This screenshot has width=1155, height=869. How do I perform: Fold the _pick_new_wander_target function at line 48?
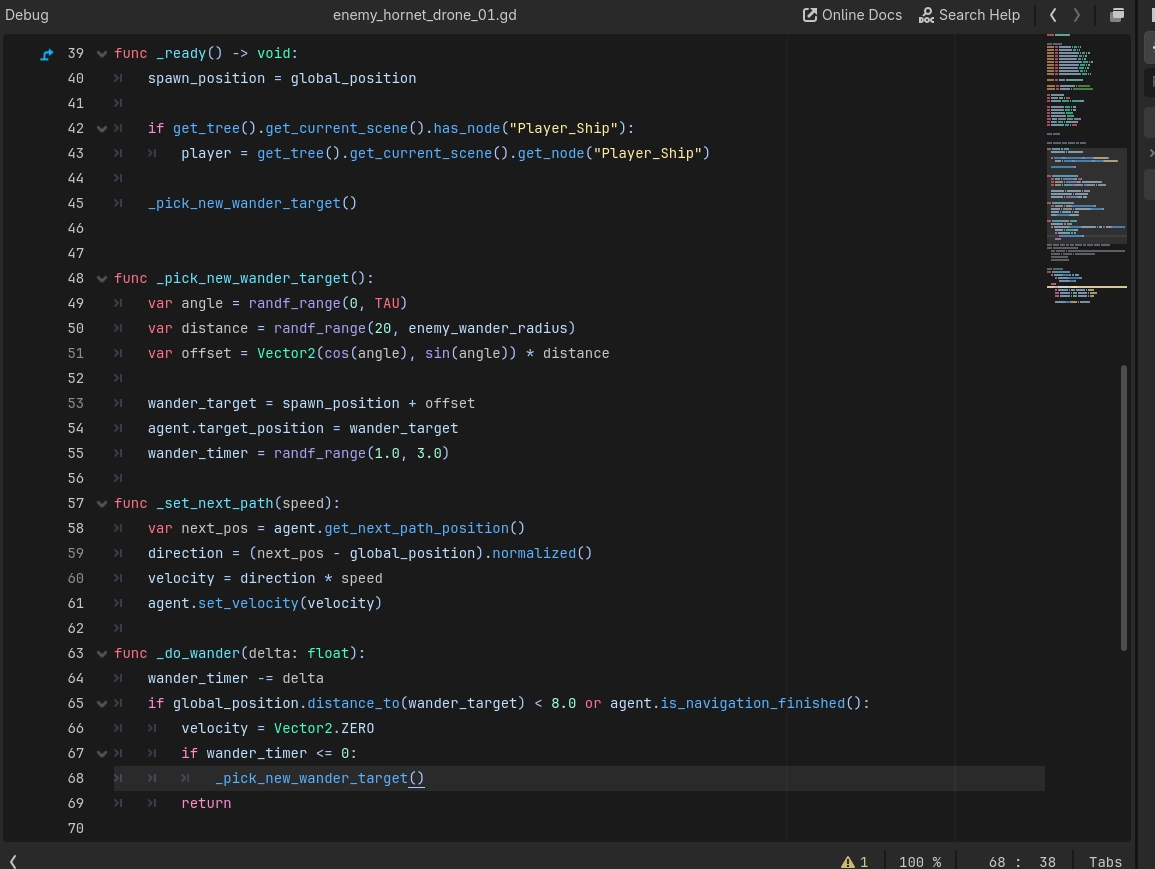[x=101, y=279]
